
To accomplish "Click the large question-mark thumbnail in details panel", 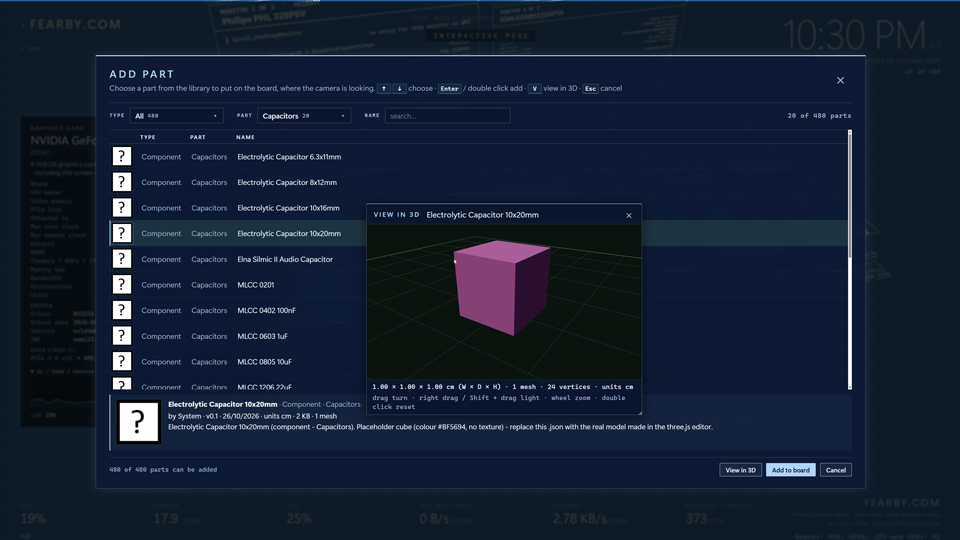I will [138, 422].
